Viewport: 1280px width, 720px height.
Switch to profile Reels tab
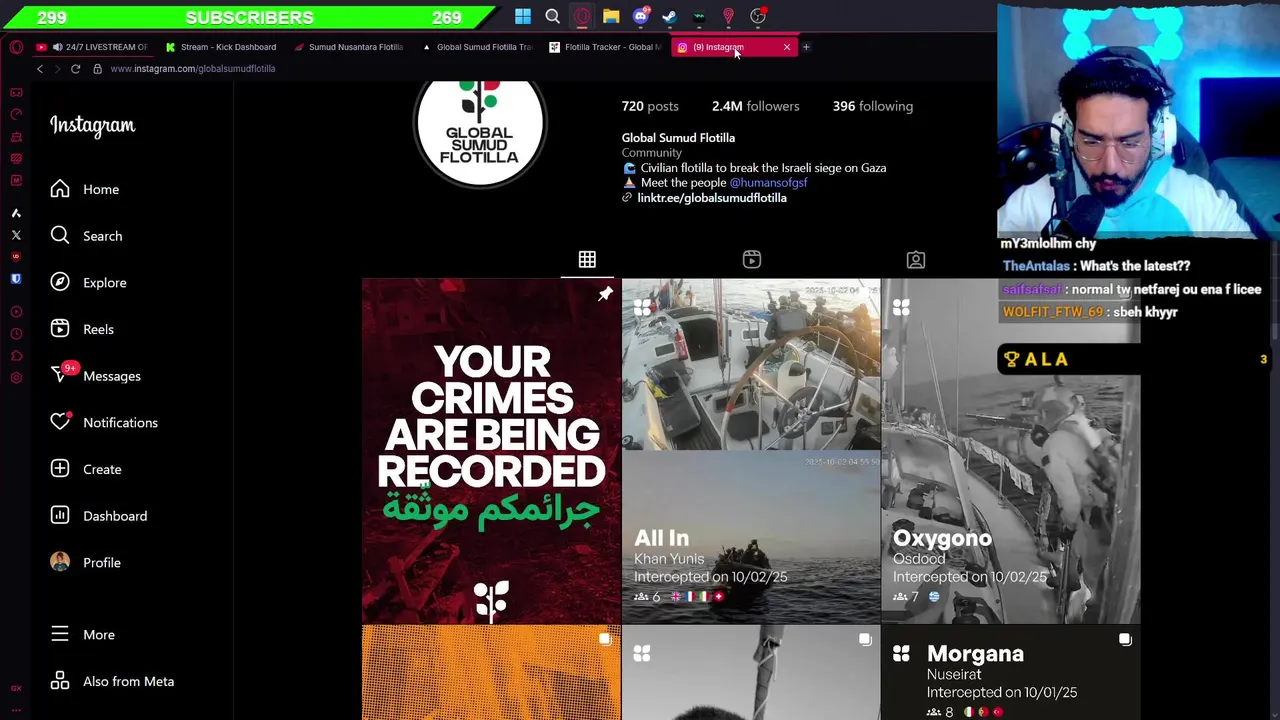pyautogui.click(x=752, y=260)
